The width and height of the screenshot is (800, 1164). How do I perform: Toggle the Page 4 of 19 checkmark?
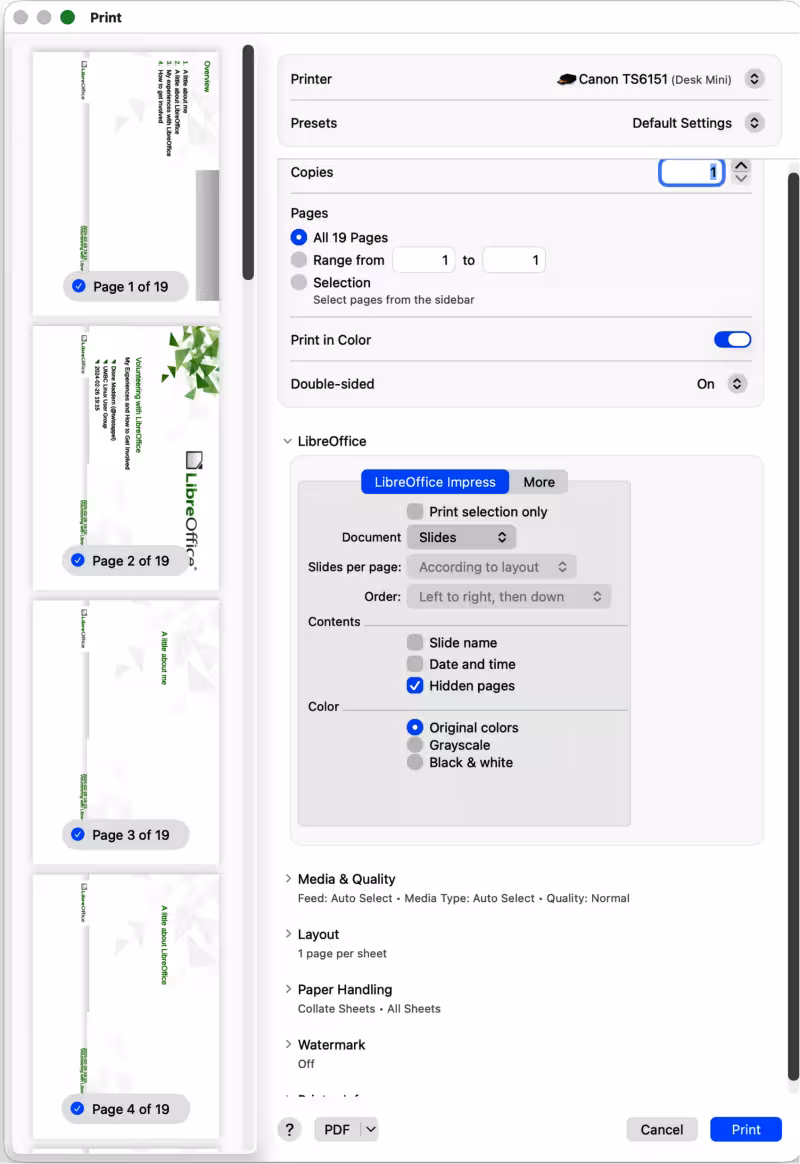78,1108
